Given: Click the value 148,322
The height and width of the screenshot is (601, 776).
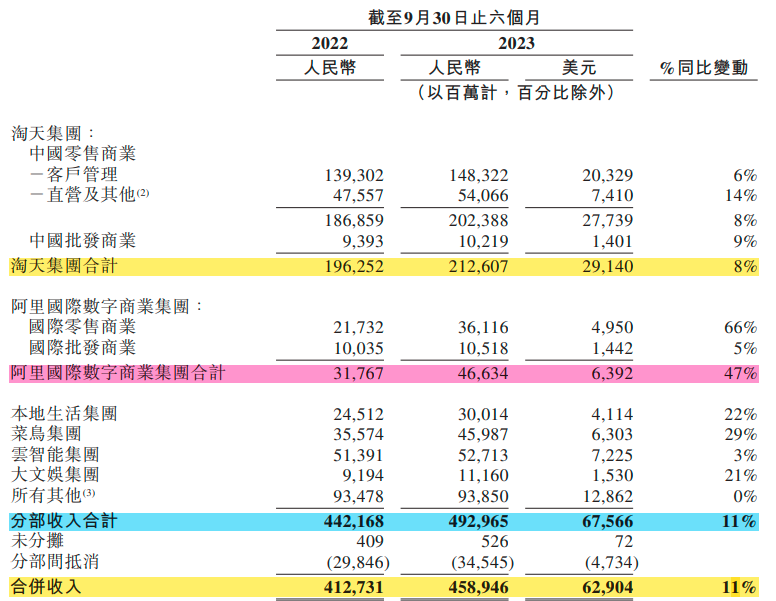Looking at the screenshot, I should (479, 175).
